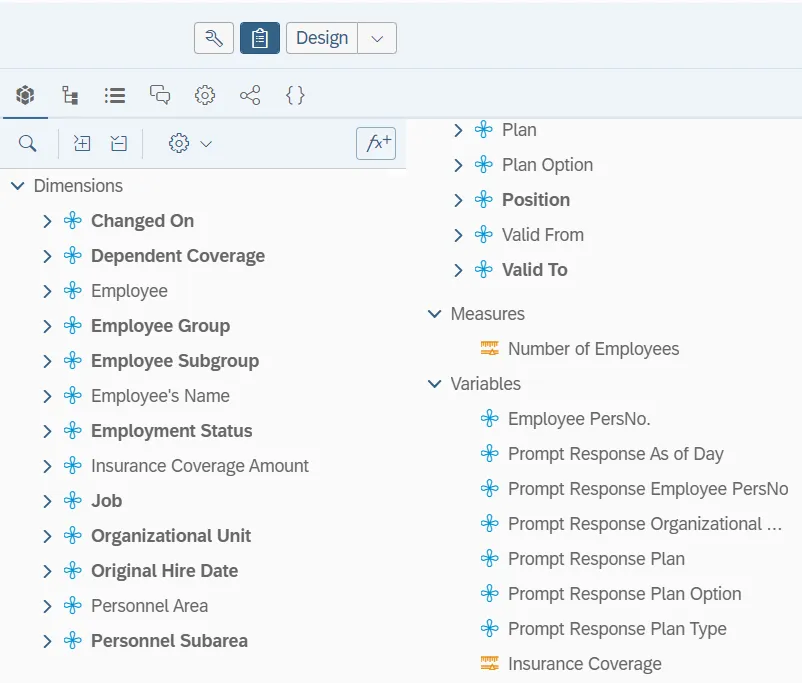Collapse the Measures section

[x=434, y=314]
